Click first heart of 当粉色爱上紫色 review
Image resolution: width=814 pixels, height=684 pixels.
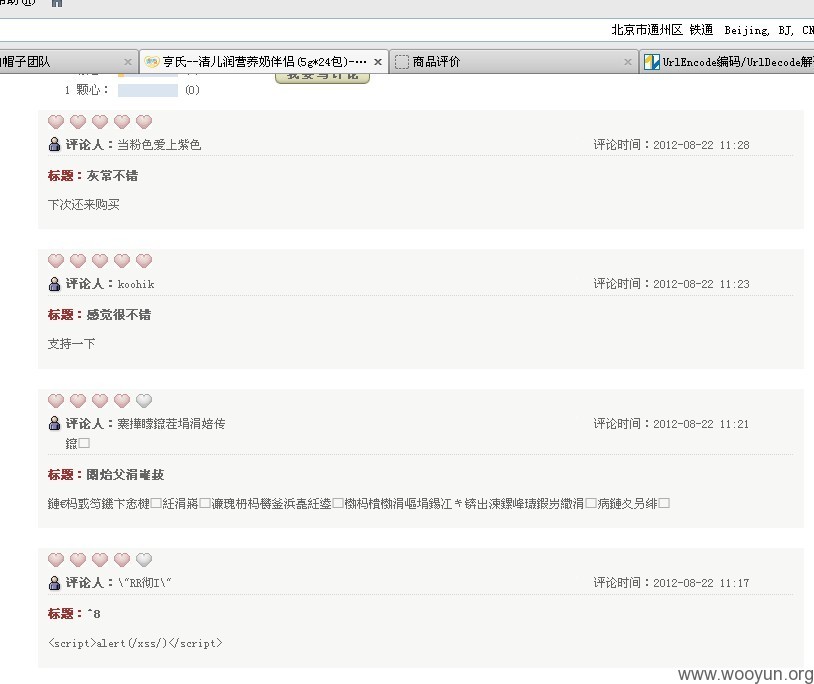[x=56, y=122]
